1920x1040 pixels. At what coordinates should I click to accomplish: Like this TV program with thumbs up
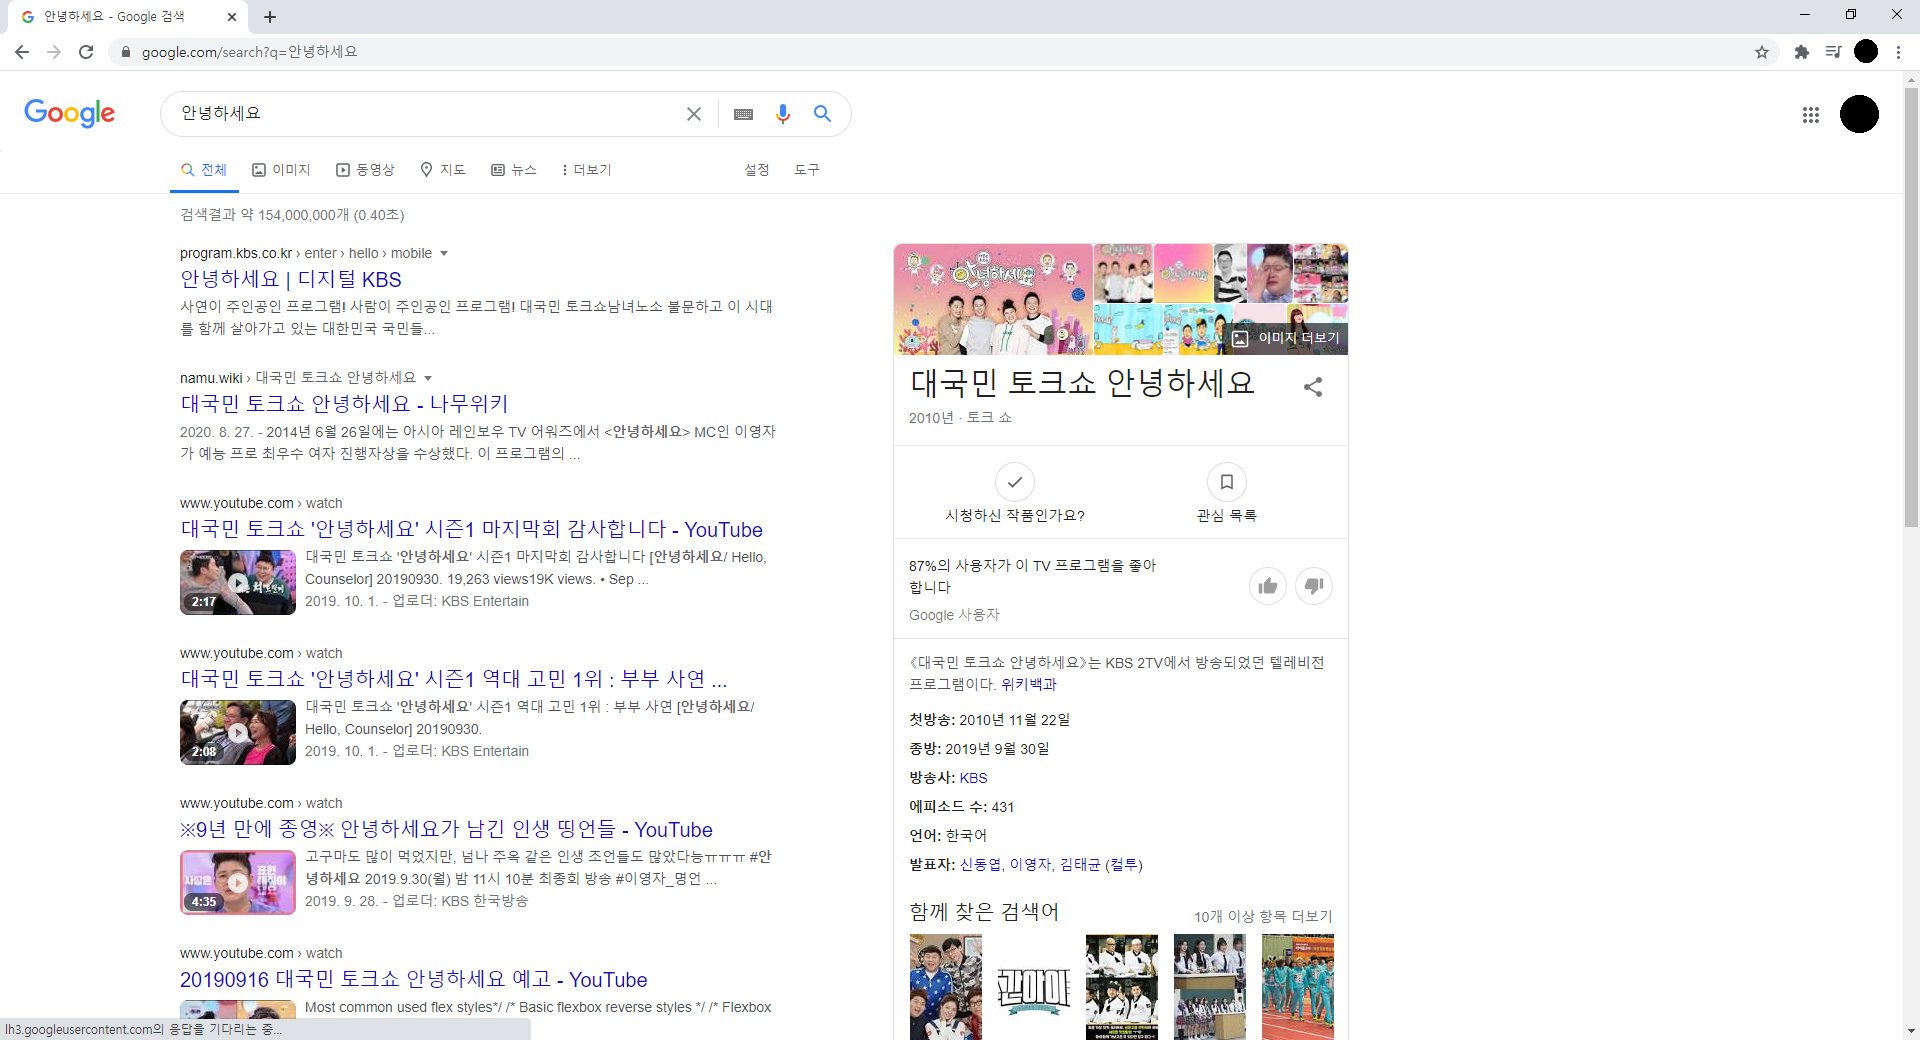pos(1268,586)
